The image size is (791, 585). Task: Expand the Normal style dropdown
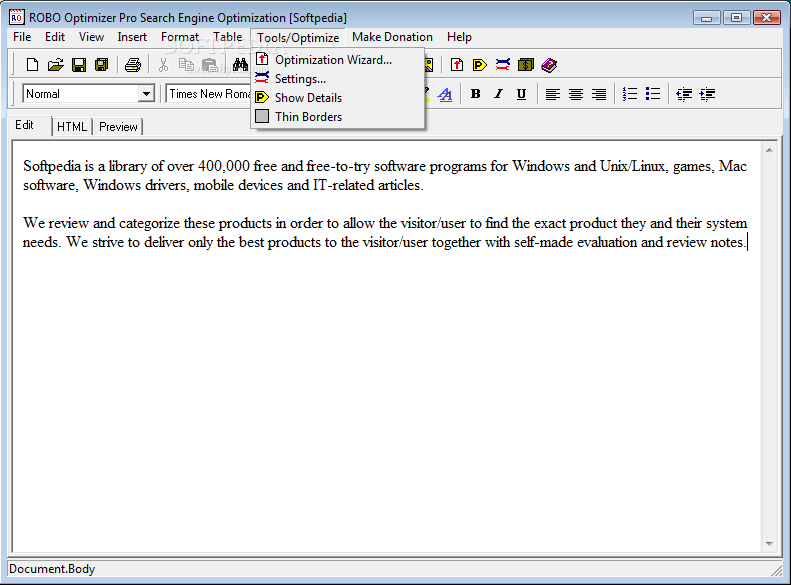click(x=146, y=94)
